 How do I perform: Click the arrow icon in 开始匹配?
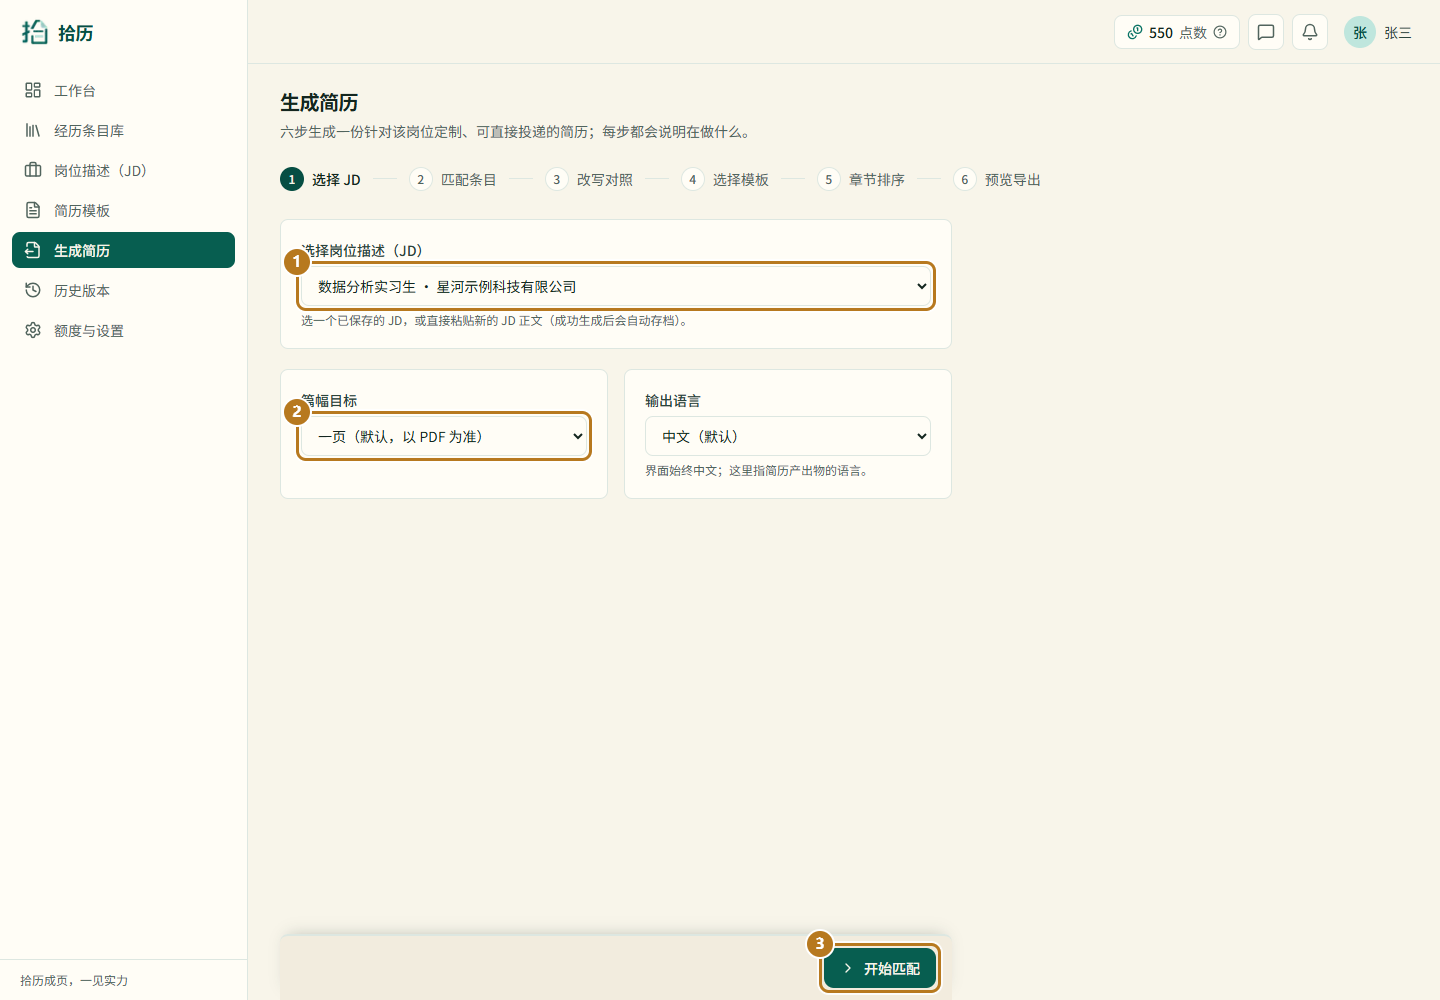(848, 968)
